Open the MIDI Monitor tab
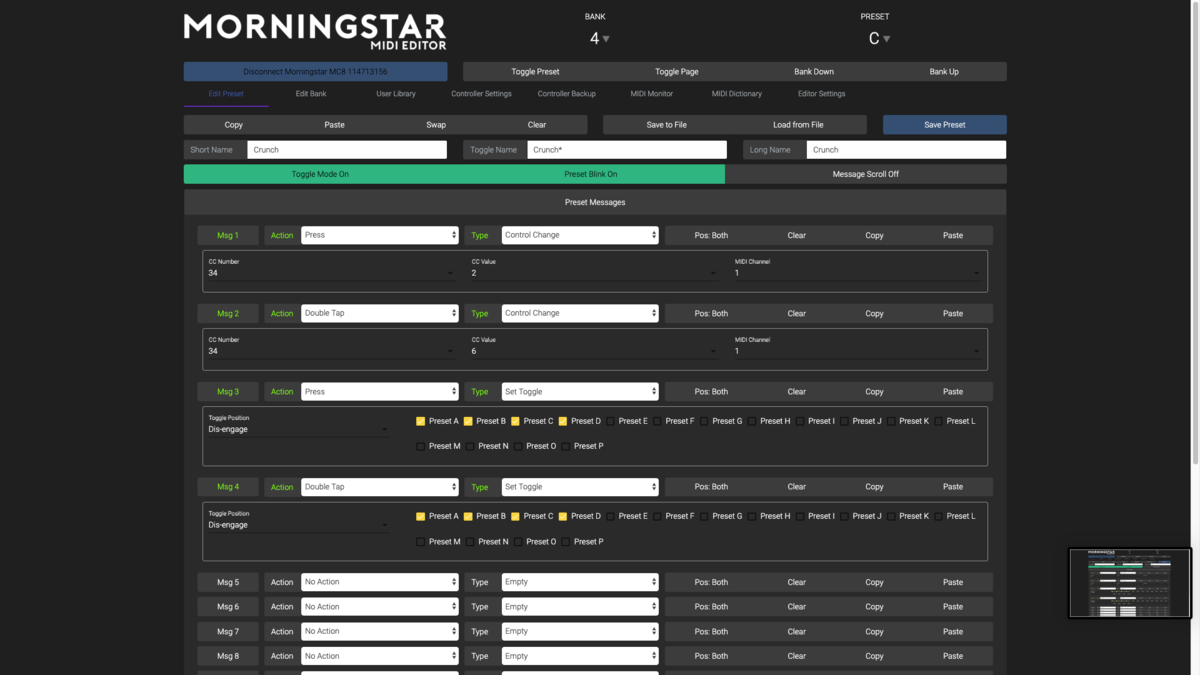Viewport: 1200px width, 675px height. pos(651,94)
